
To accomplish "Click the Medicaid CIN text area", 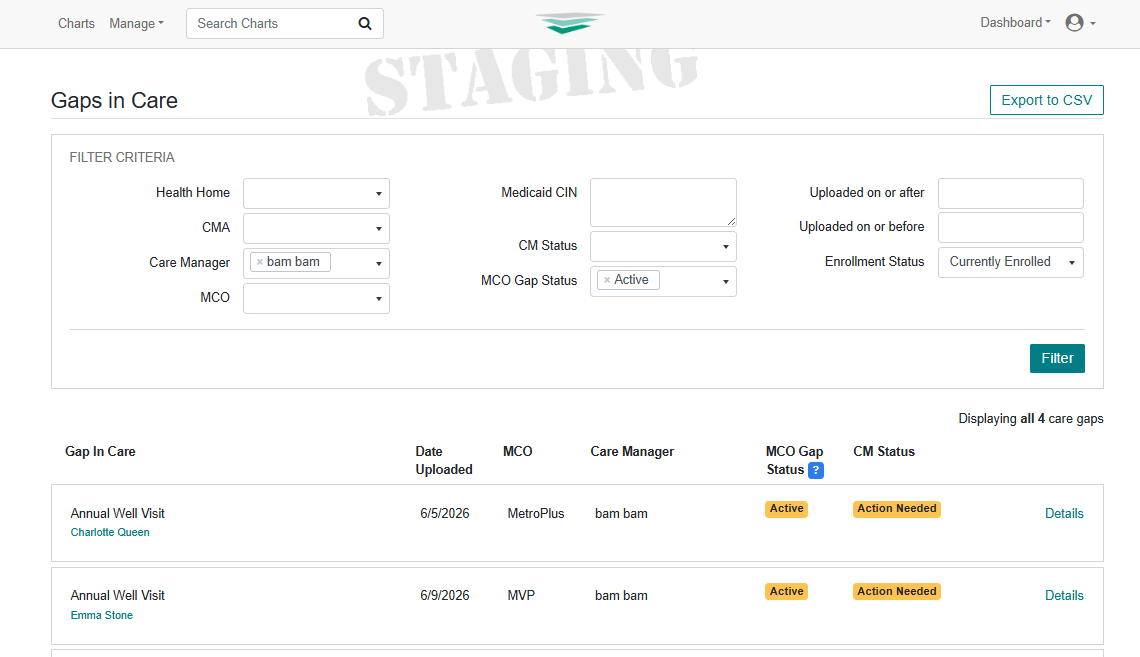I will tap(663, 202).
